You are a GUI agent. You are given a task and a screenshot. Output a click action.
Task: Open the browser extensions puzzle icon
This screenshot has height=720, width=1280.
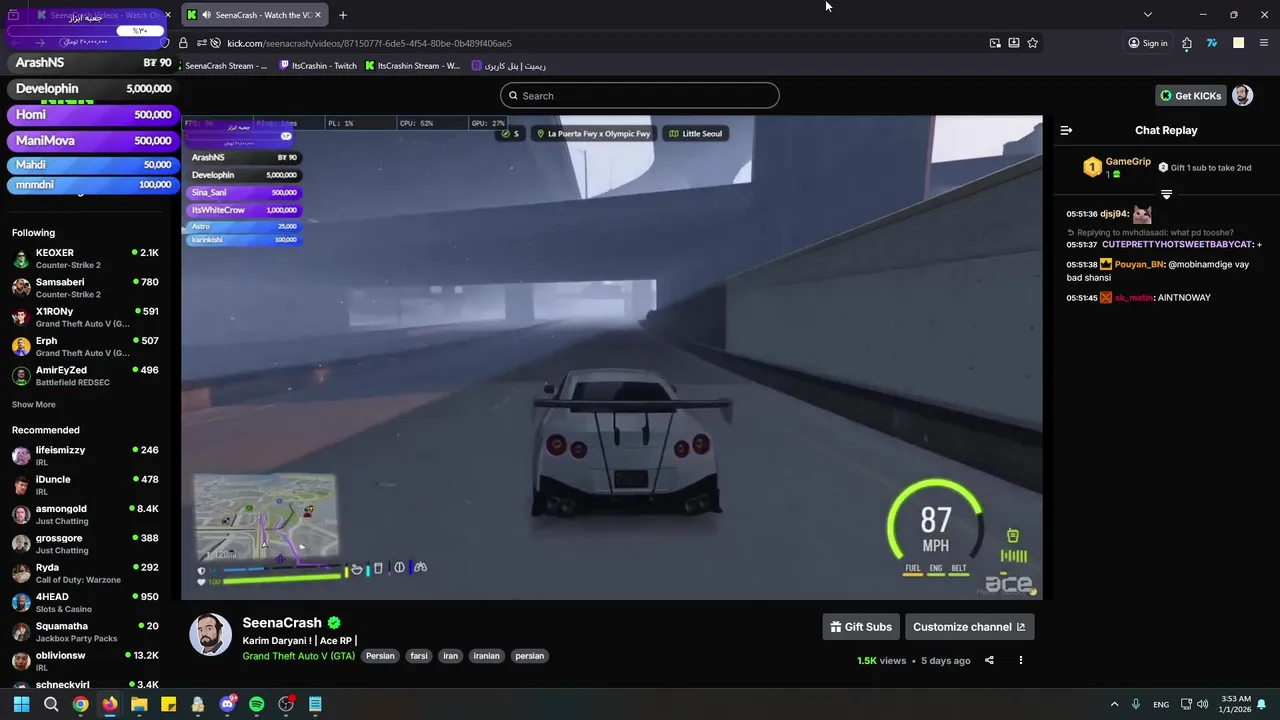click(x=1187, y=43)
